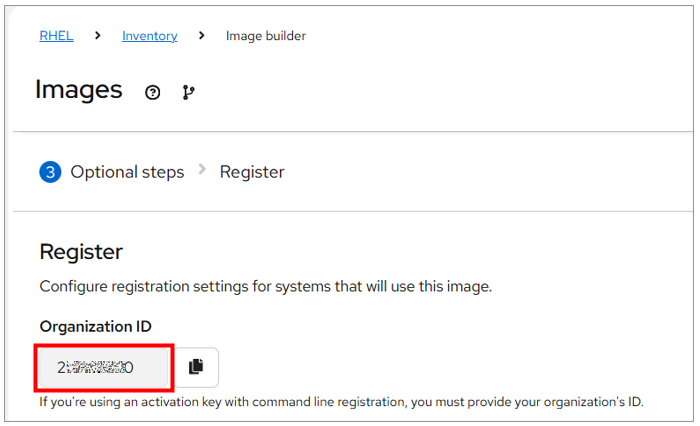Screen dimensions: 700x426
Task: Click the activation key helper text
Action: 340,402
